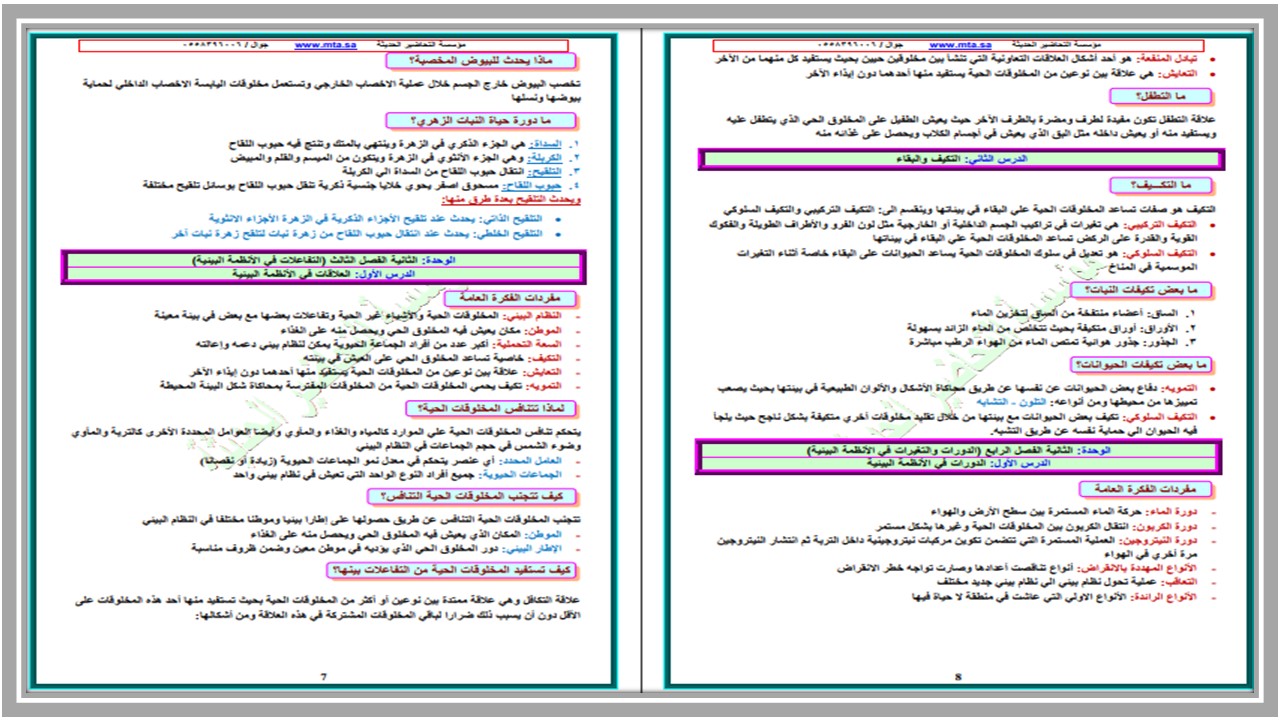Click the numbered list term "الأوراق"

1160,327
